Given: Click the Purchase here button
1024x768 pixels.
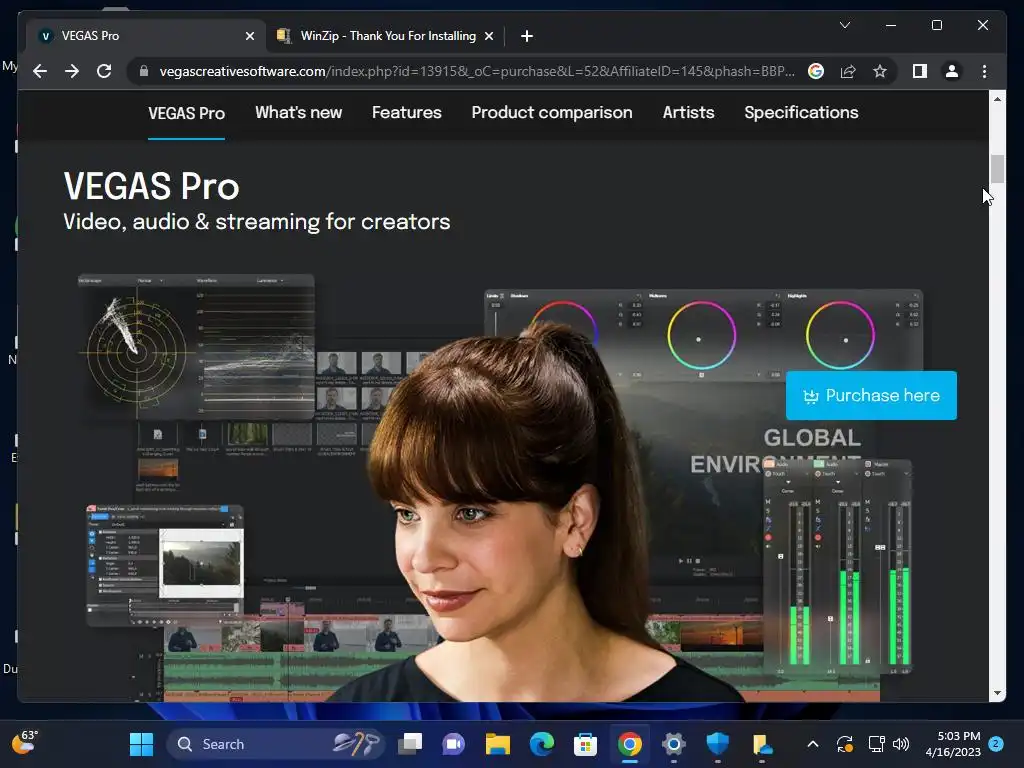Looking at the screenshot, I should (x=871, y=395).
